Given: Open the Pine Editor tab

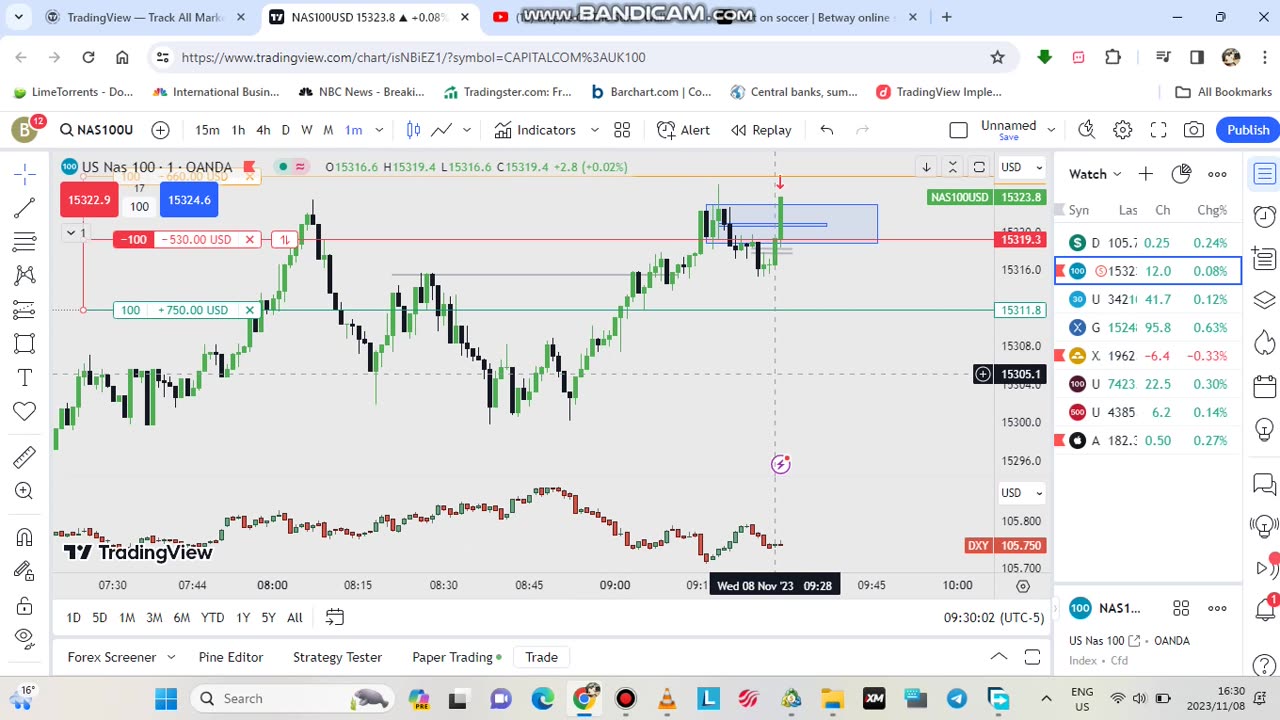Looking at the screenshot, I should click(230, 657).
